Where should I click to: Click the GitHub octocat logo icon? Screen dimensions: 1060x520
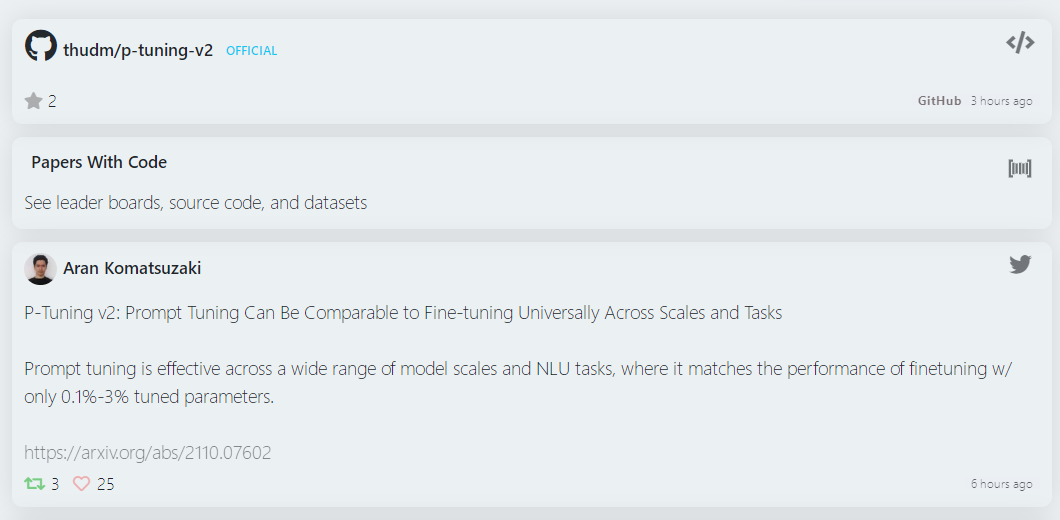point(41,46)
